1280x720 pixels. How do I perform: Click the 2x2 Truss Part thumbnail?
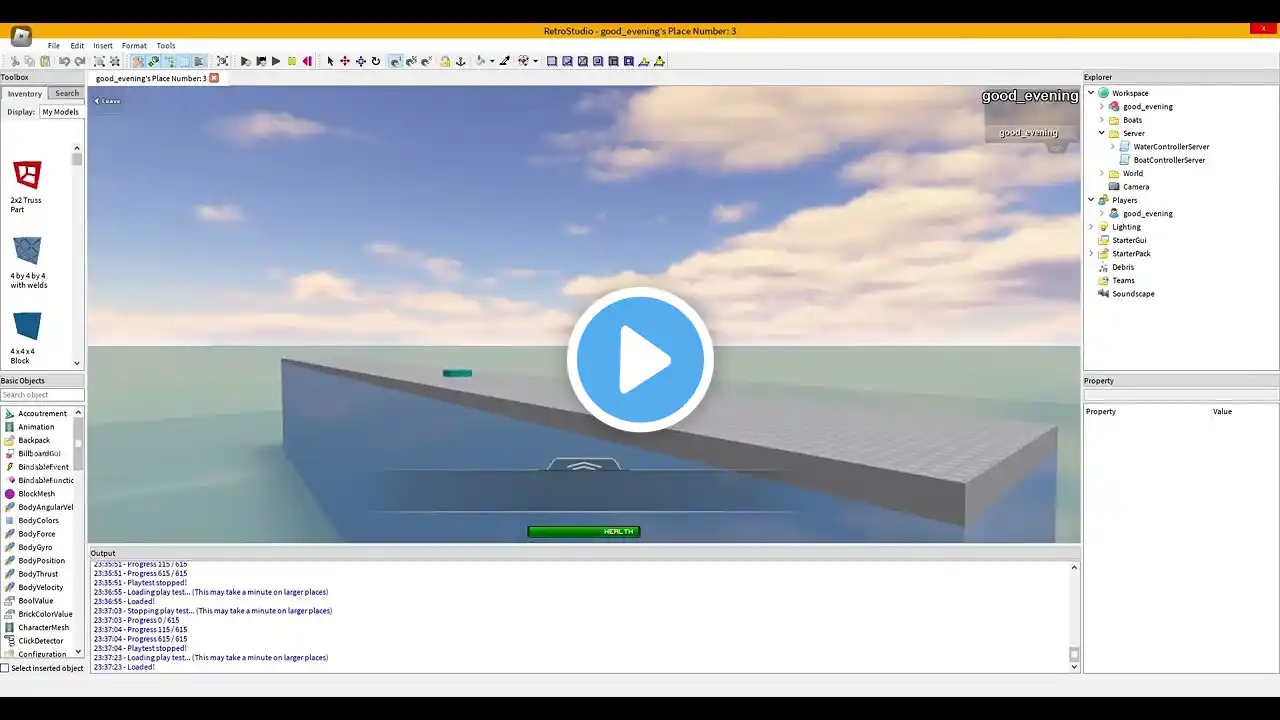click(27, 175)
